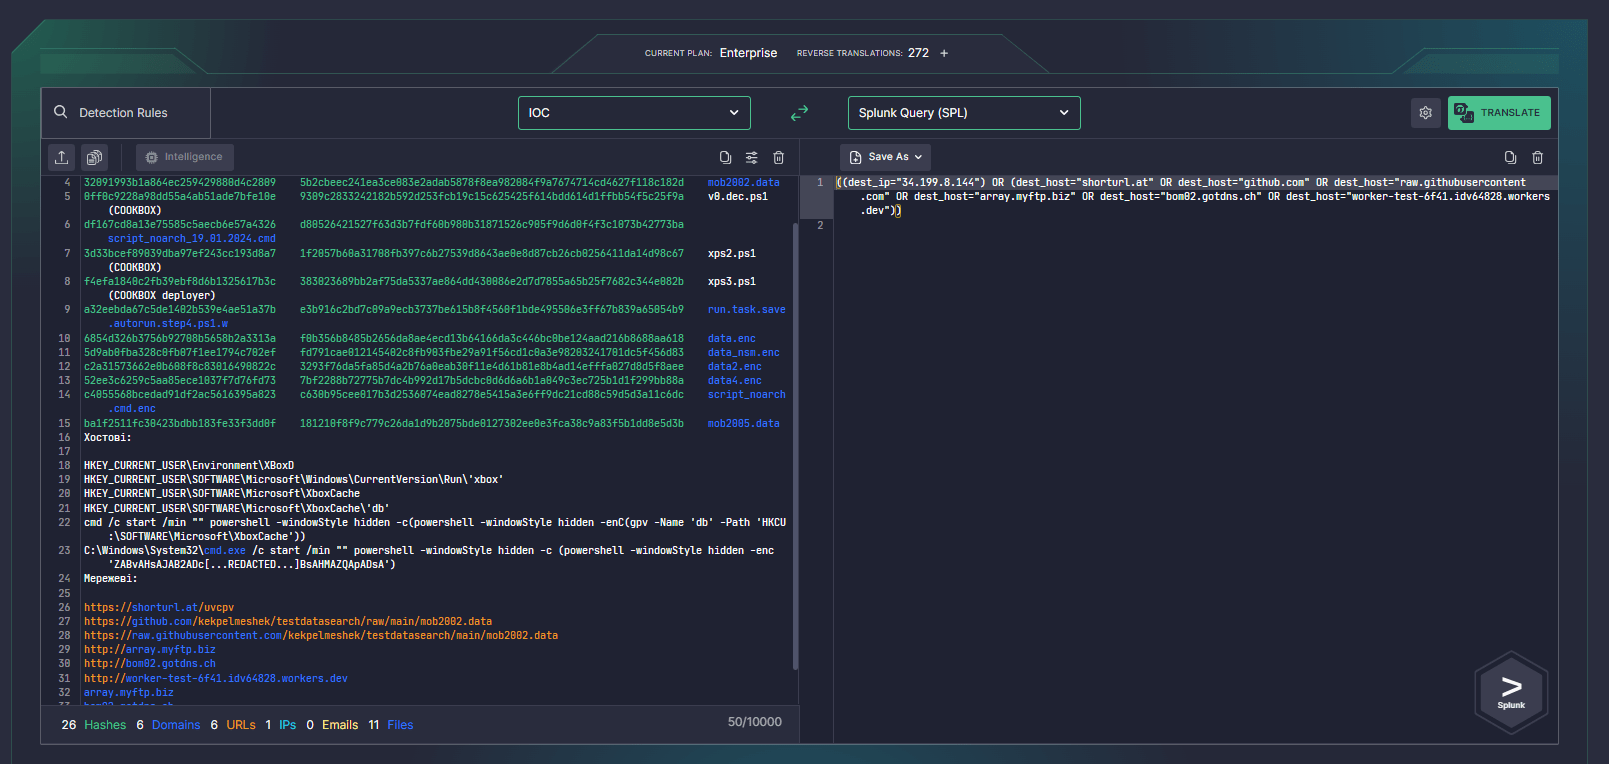The width and height of the screenshot is (1609, 764).
Task: Open the IOC source format dropdown
Action: (x=634, y=113)
